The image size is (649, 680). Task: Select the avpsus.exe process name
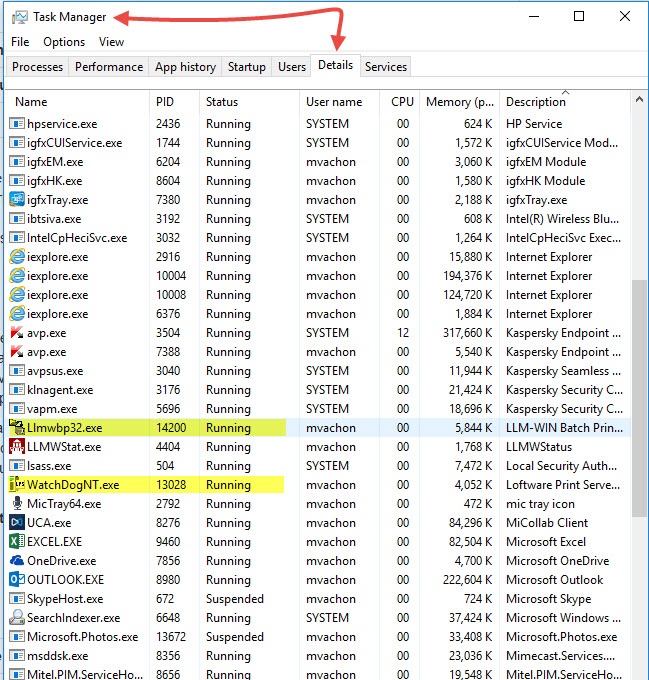coord(55,371)
